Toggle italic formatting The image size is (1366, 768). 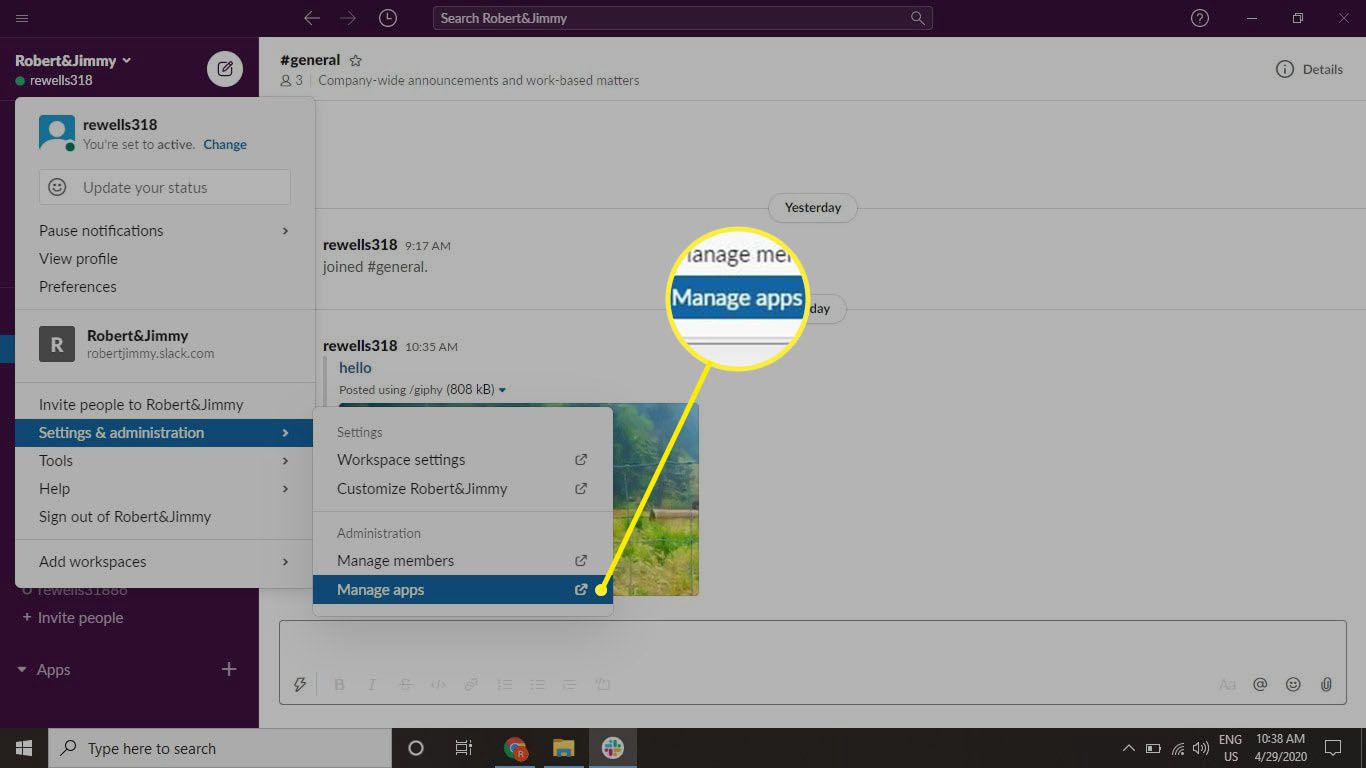pyautogui.click(x=372, y=685)
